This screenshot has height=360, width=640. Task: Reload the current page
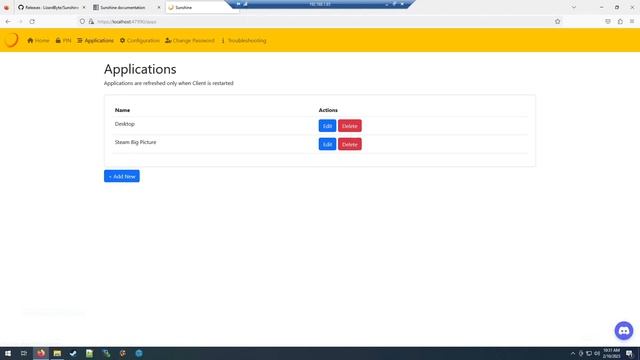point(32,22)
